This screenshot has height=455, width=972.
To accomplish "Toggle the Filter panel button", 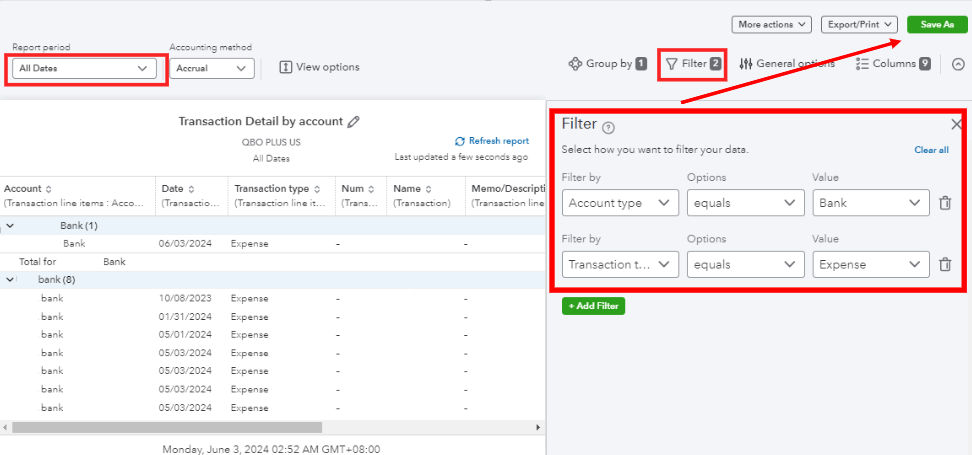I will coord(692,64).
